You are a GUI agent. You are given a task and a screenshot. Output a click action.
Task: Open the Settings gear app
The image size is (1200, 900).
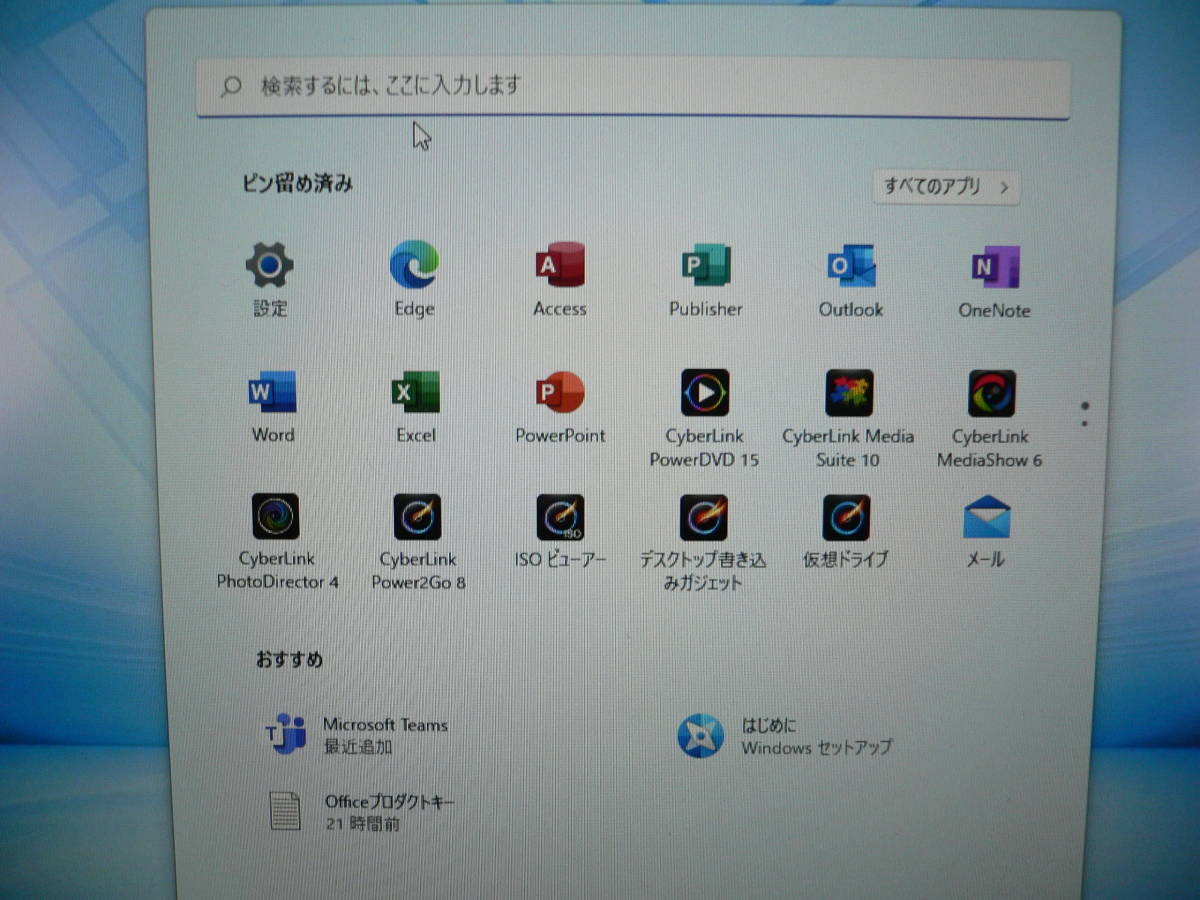coord(270,280)
